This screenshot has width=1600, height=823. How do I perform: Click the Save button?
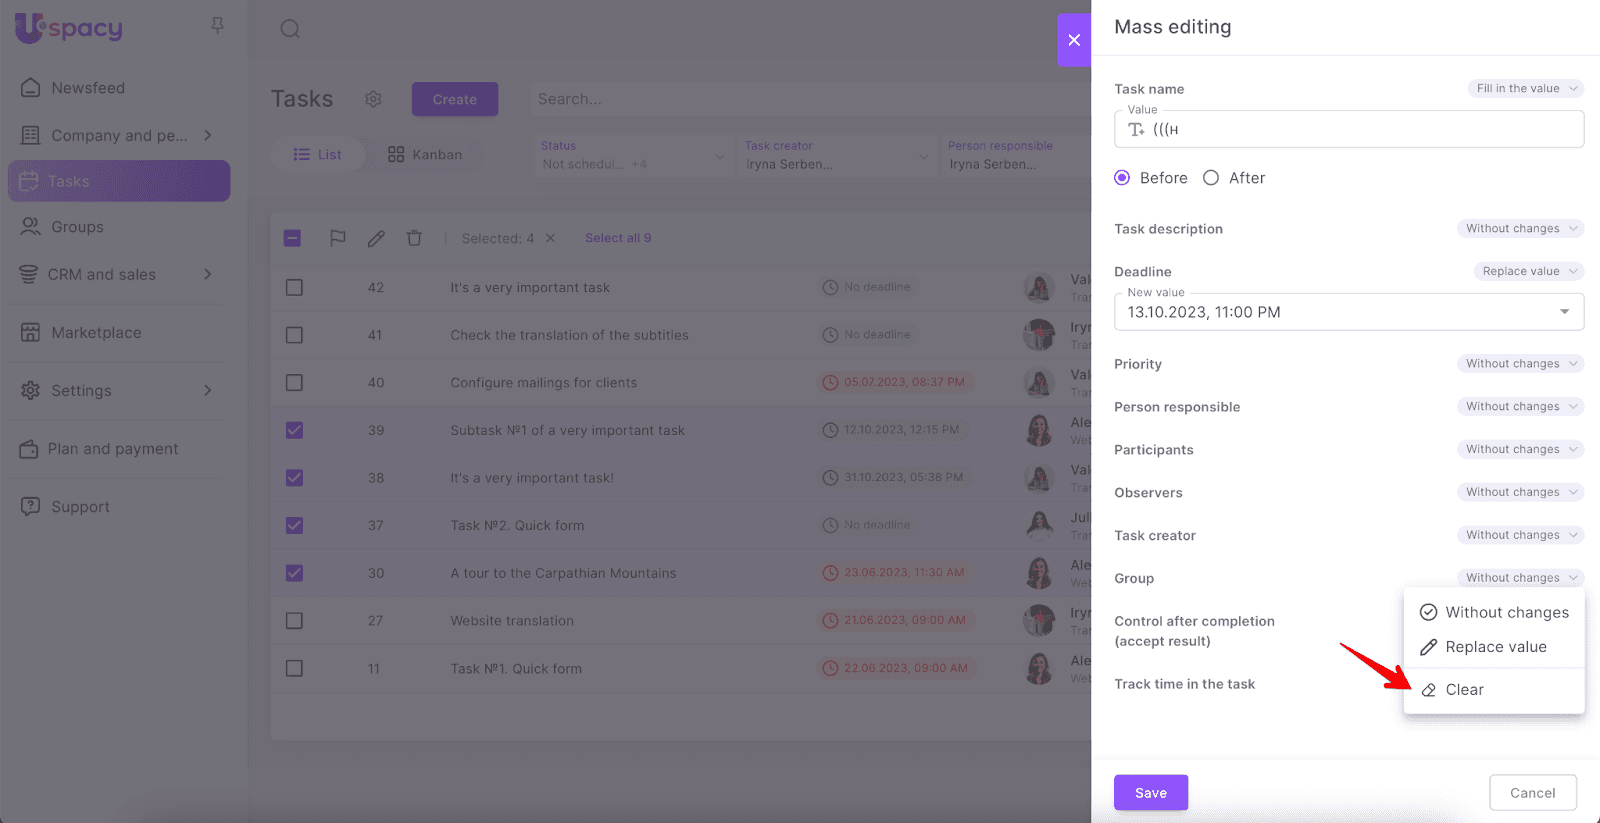(1150, 792)
